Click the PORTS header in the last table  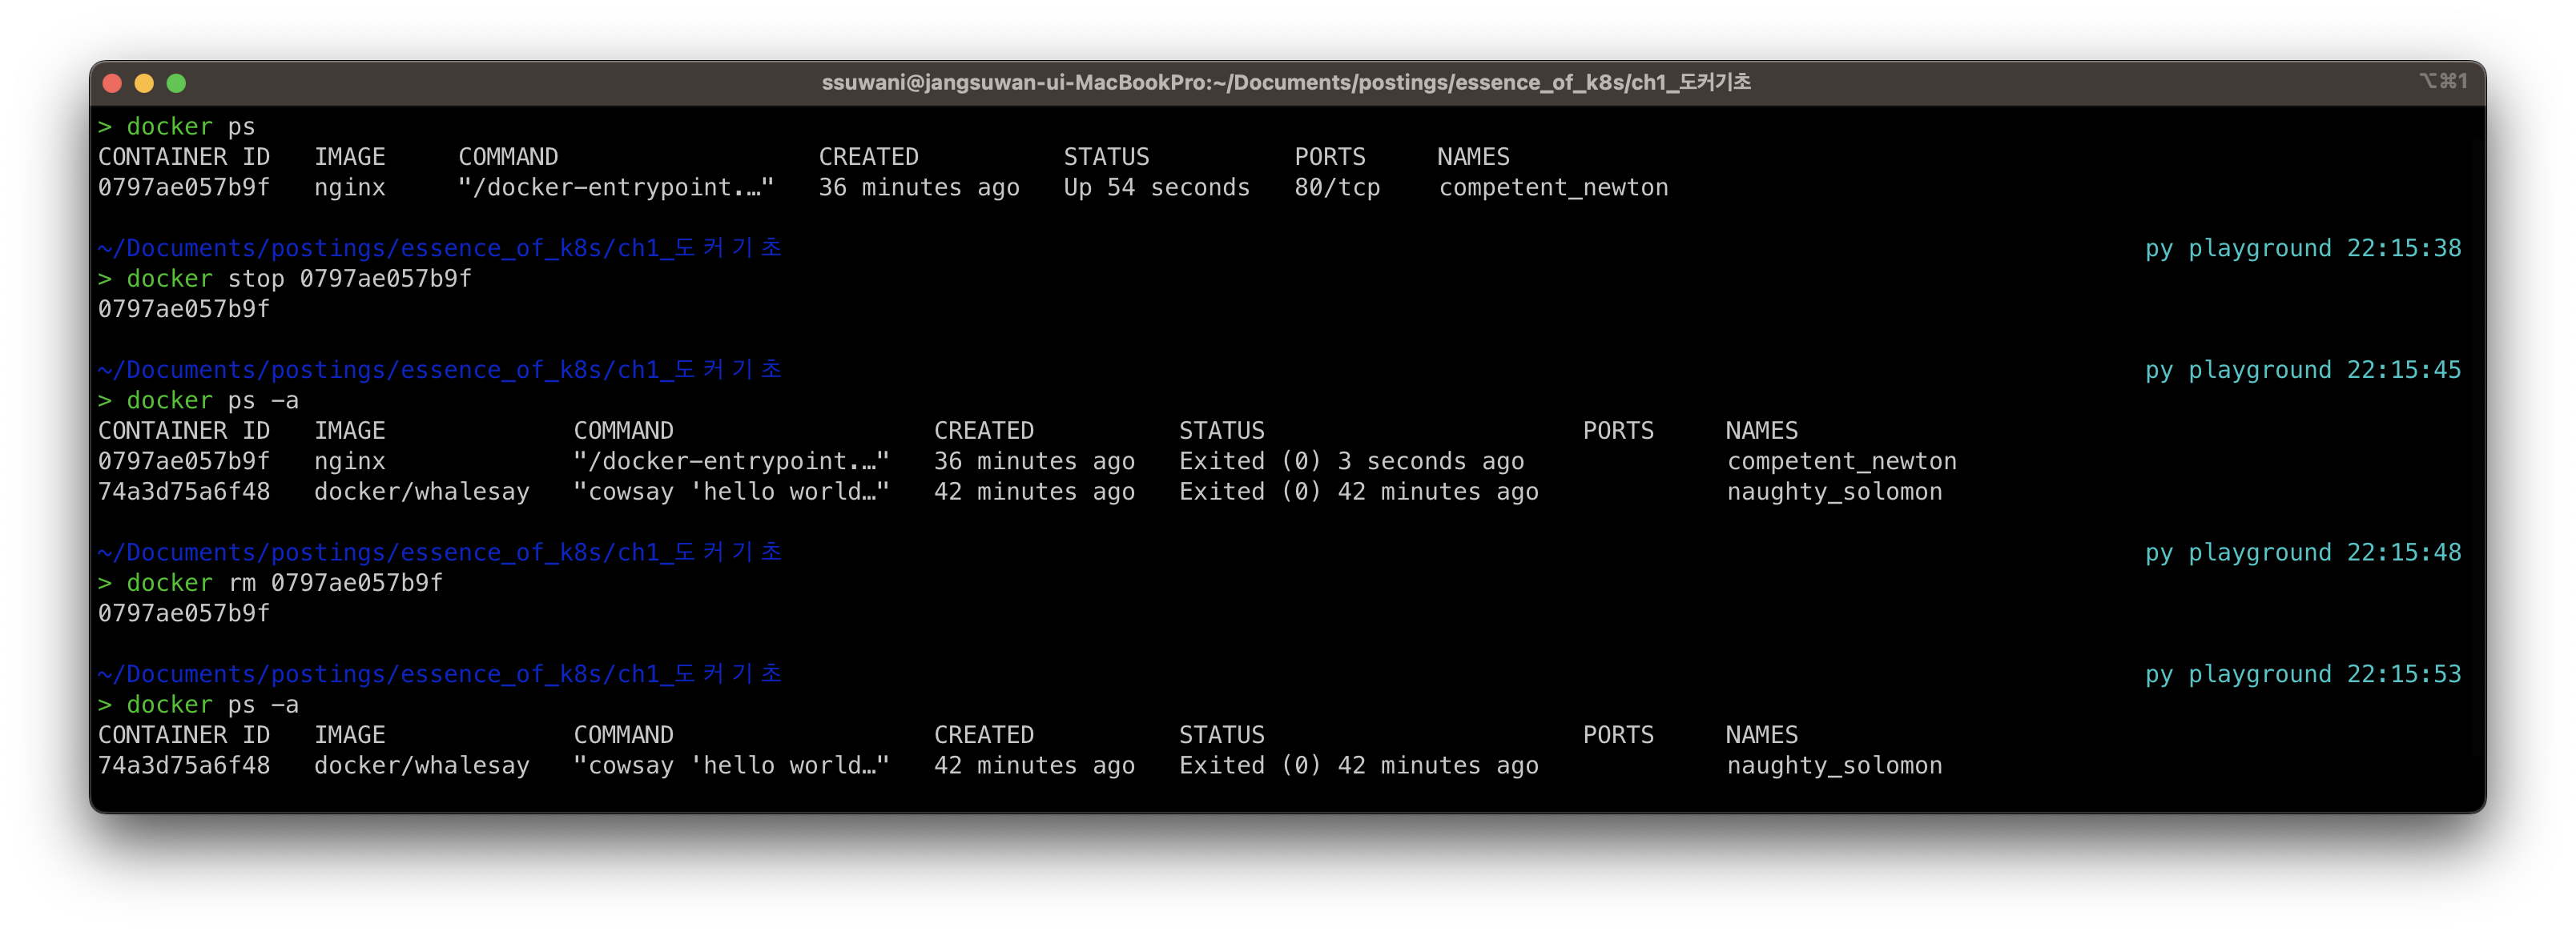coord(1618,735)
